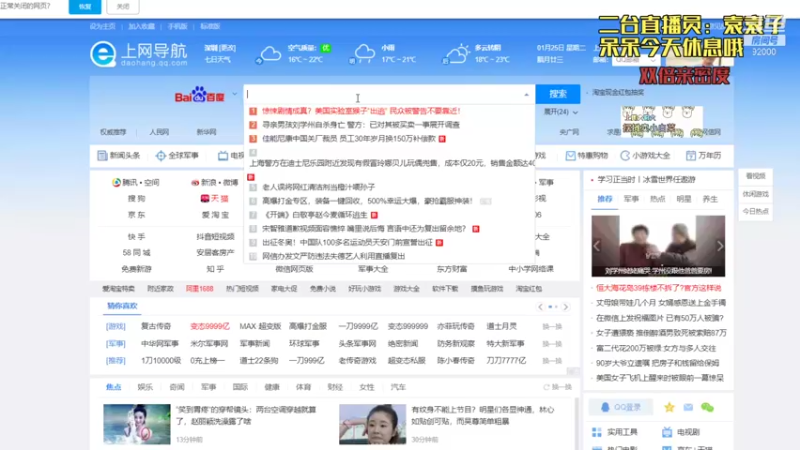The width and height of the screenshot is (800, 450).
Task: Open the woman portrait news thumbnail
Action: pyautogui.click(x=372, y=424)
